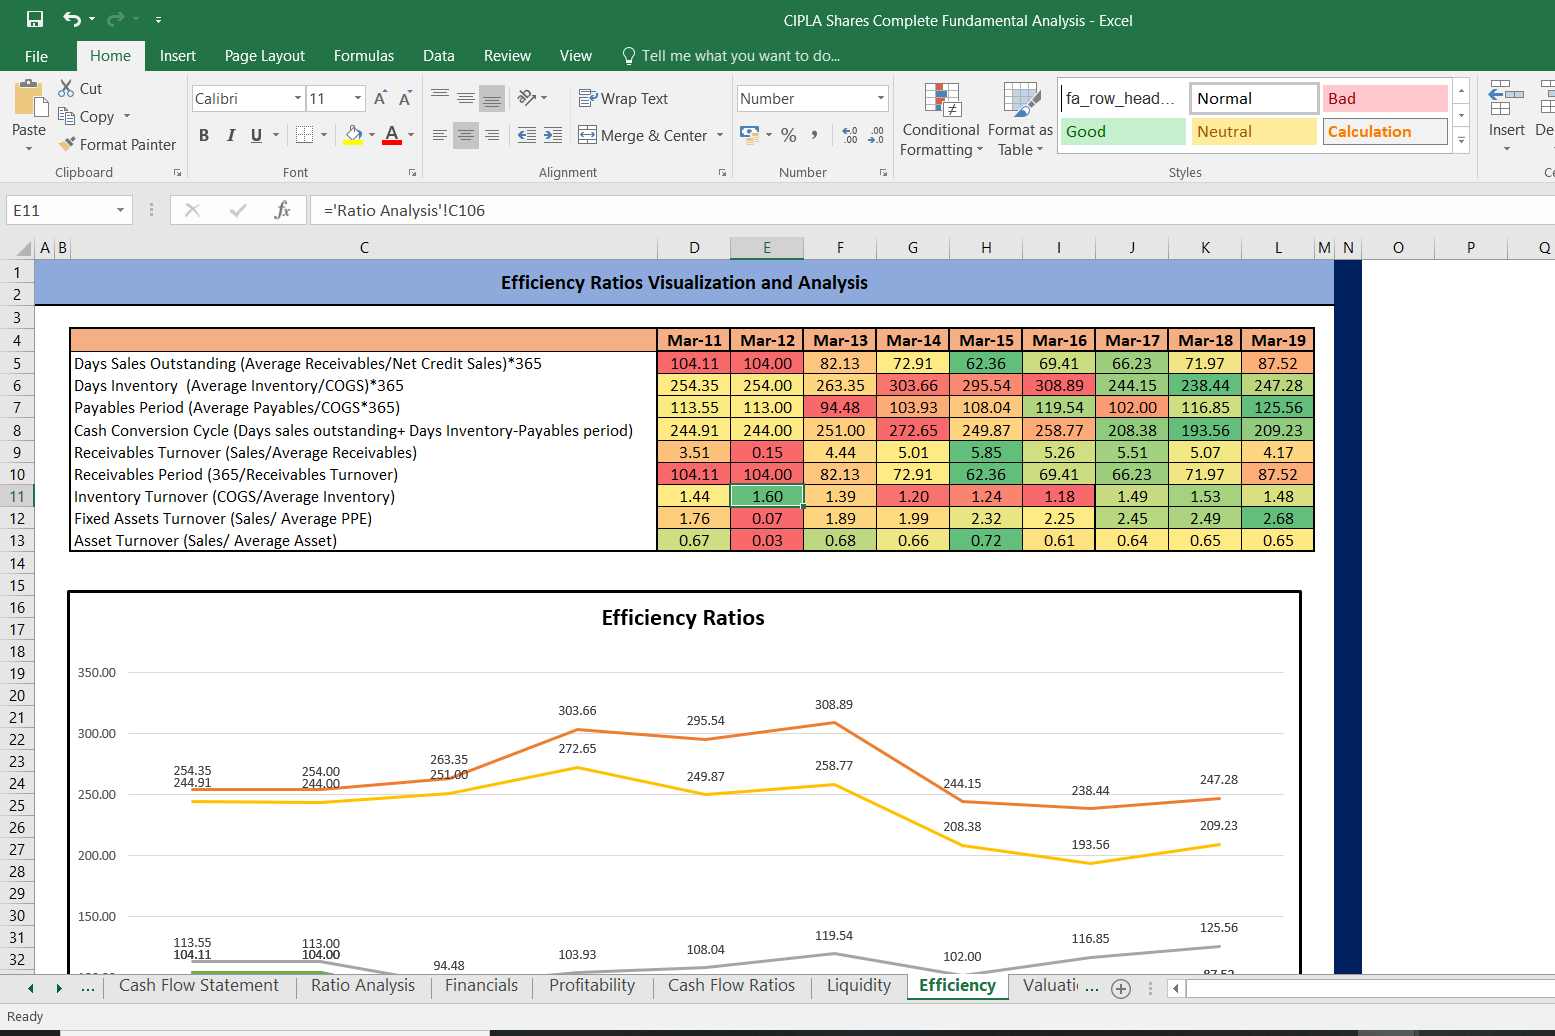The image size is (1555, 1036).
Task: Toggle Bold formatting
Action: click(204, 135)
